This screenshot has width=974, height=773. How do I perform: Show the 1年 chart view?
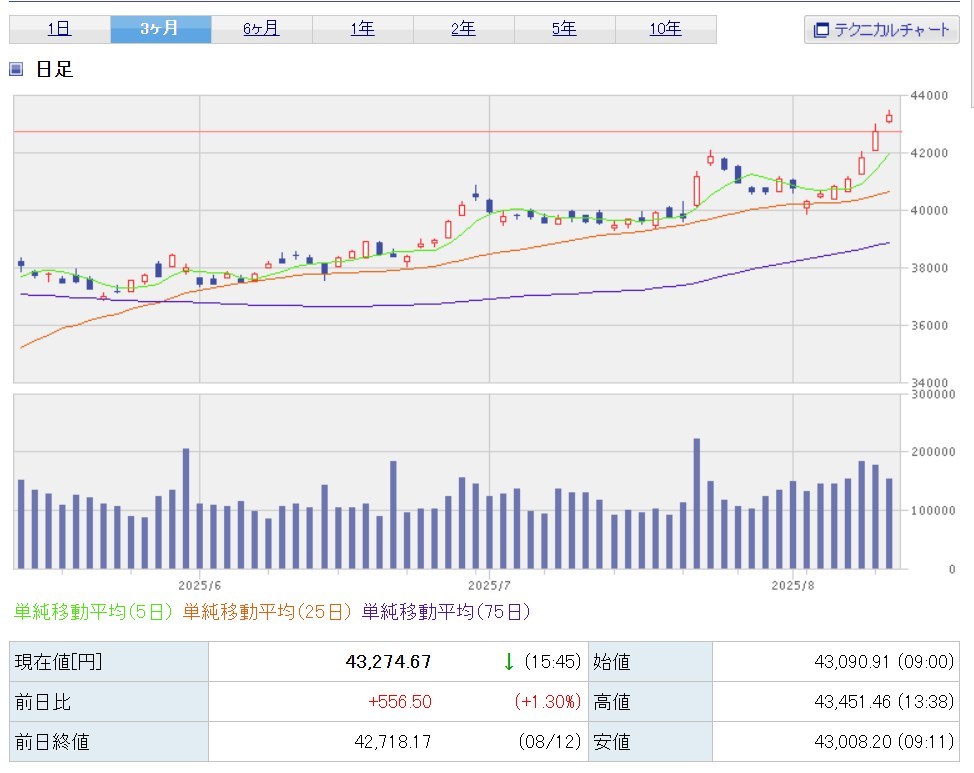pyautogui.click(x=362, y=29)
